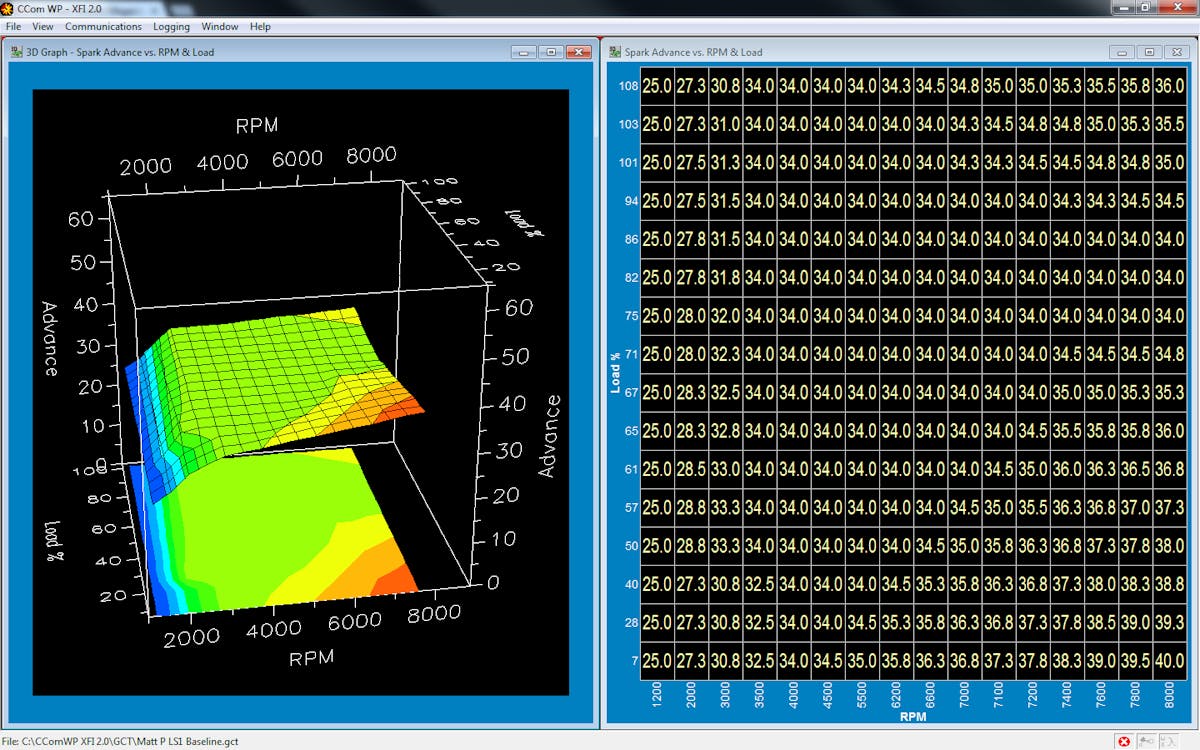The width and height of the screenshot is (1200, 750).
Task: Open the Help menu
Action: pyautogui.click(x=258, y=26)
